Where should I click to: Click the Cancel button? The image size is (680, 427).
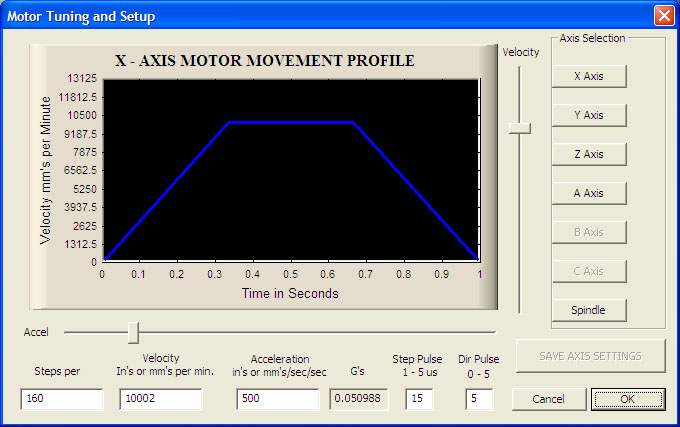pyautogui.click(x=549, y=399)
